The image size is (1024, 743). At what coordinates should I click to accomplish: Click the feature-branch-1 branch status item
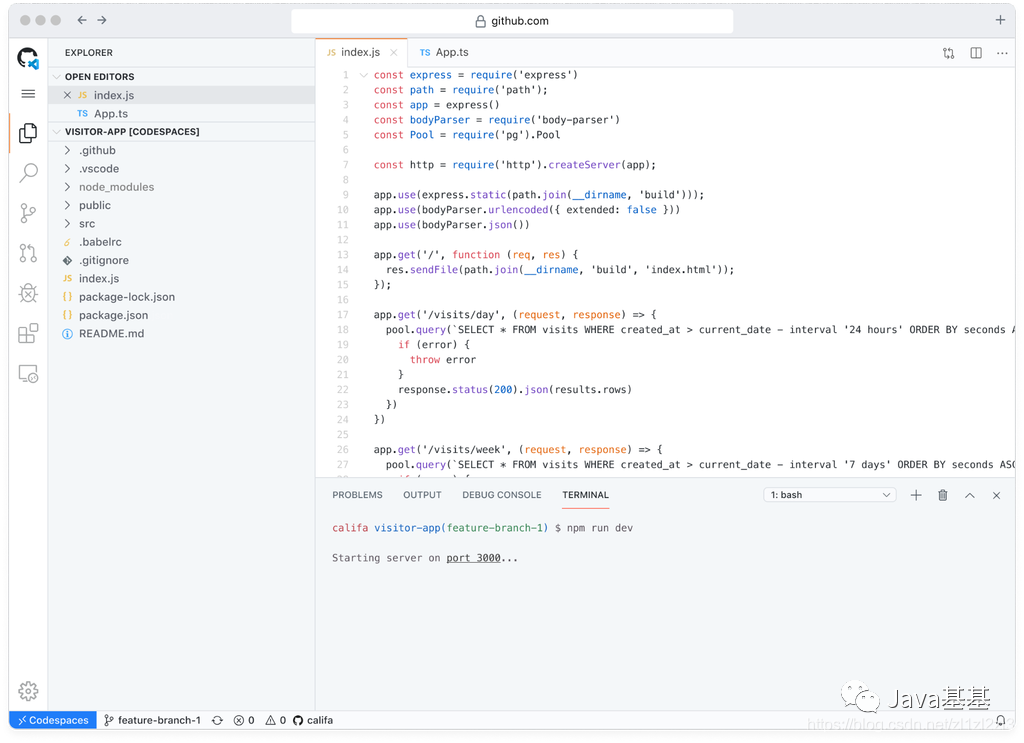pyautogui.click(x=152, y=720)
